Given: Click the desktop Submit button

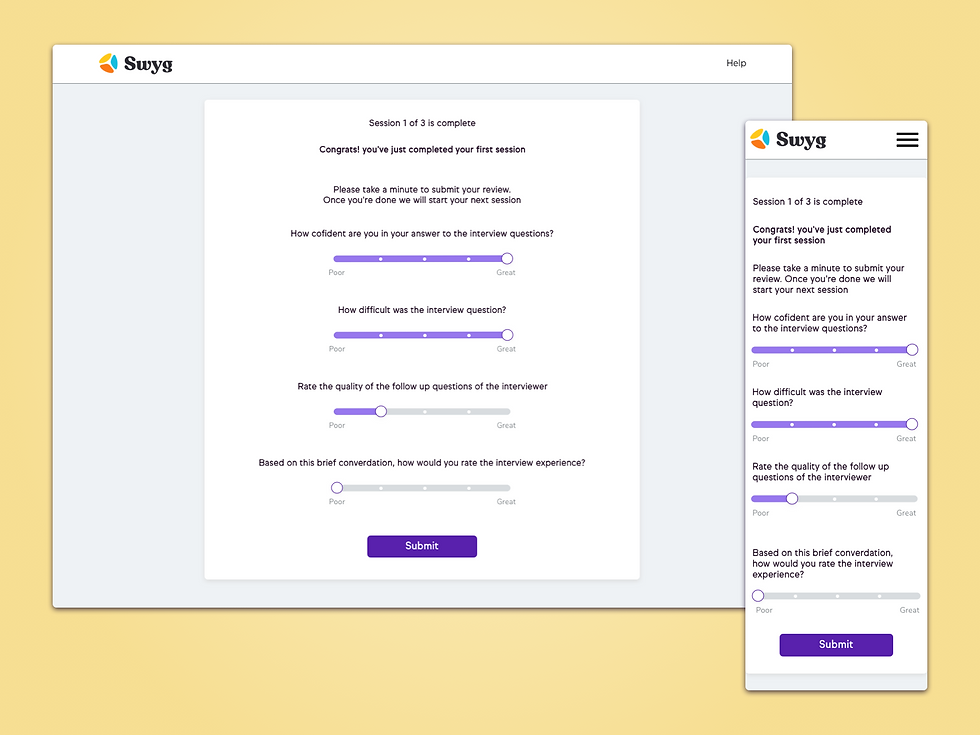Looking at the screenshot, I should (422, 546).
